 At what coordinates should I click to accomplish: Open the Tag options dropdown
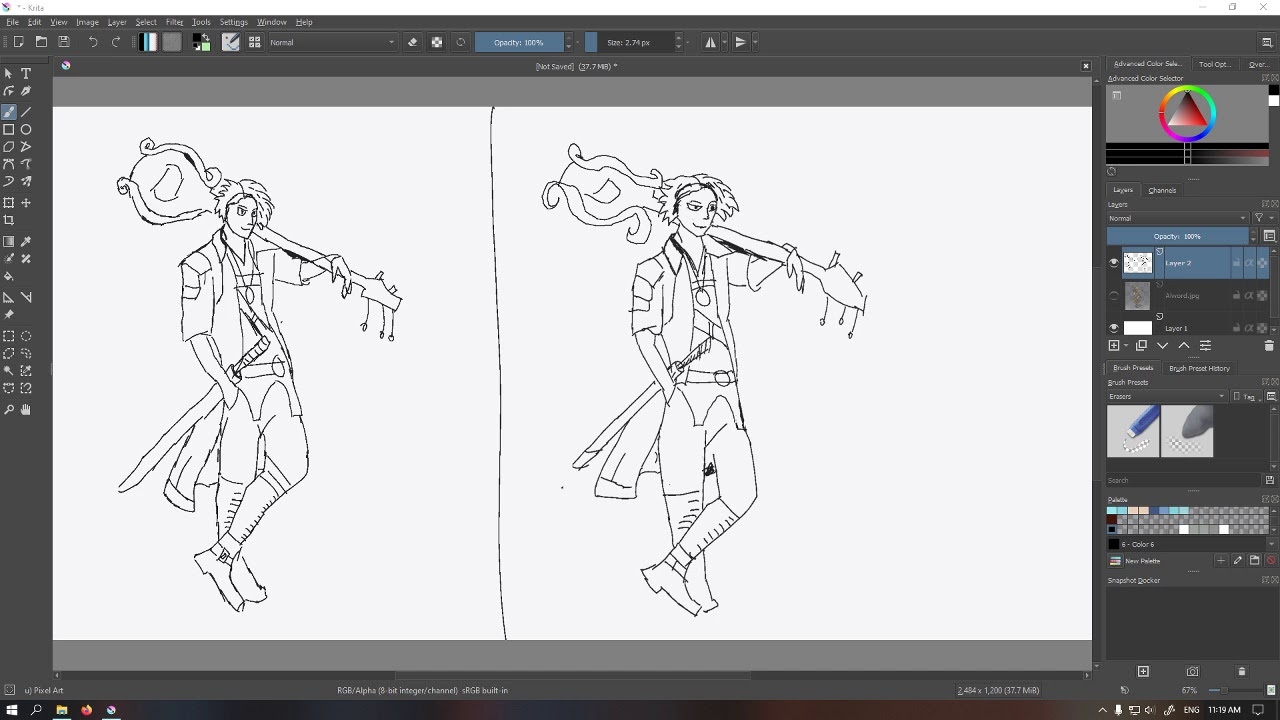click(1247, 396)
